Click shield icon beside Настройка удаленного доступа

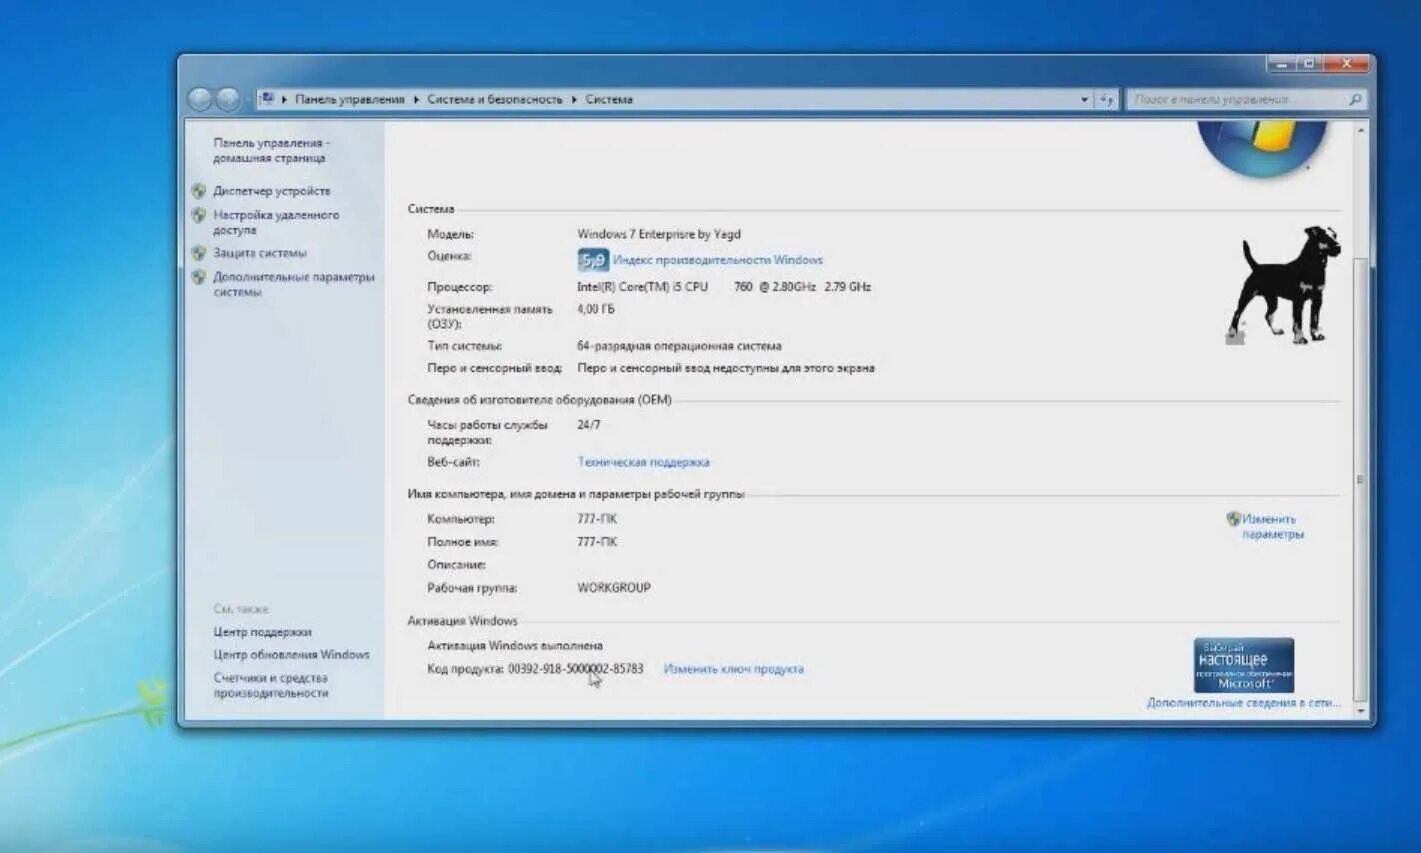[x=199, y=215]
